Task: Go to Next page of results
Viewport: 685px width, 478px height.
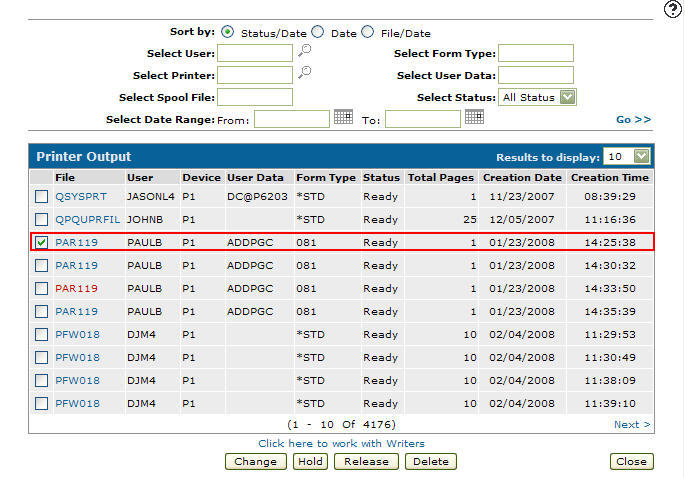Action: [x=632, y=425]
